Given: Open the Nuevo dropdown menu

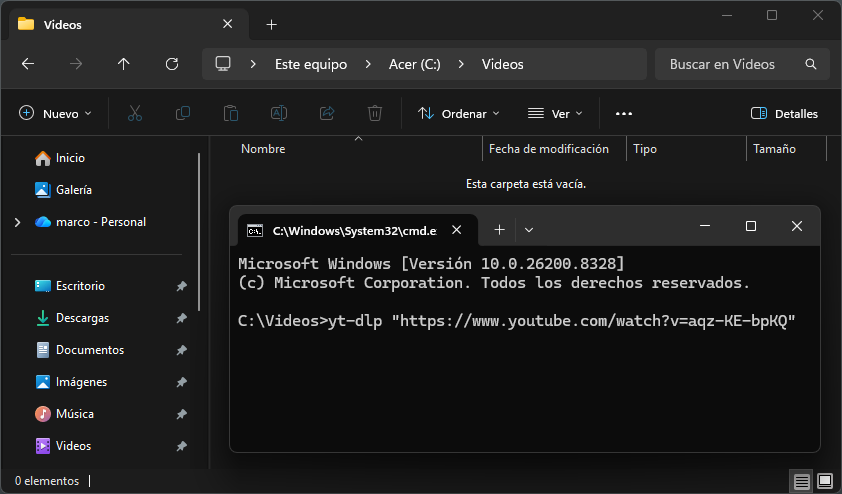Looking at the screenshot, I should pyautogui.click(x=55, y=113).
